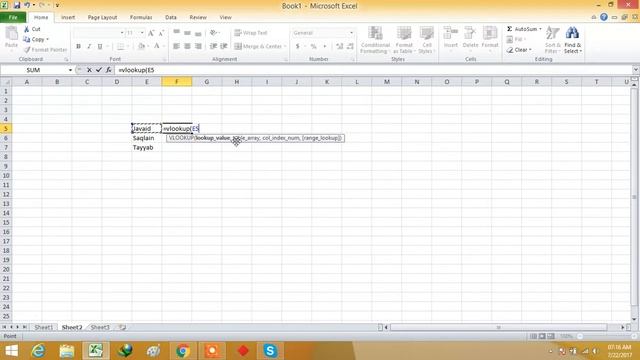Toggle Underline formatting
The image size is (640, 360).
(100, 47)
